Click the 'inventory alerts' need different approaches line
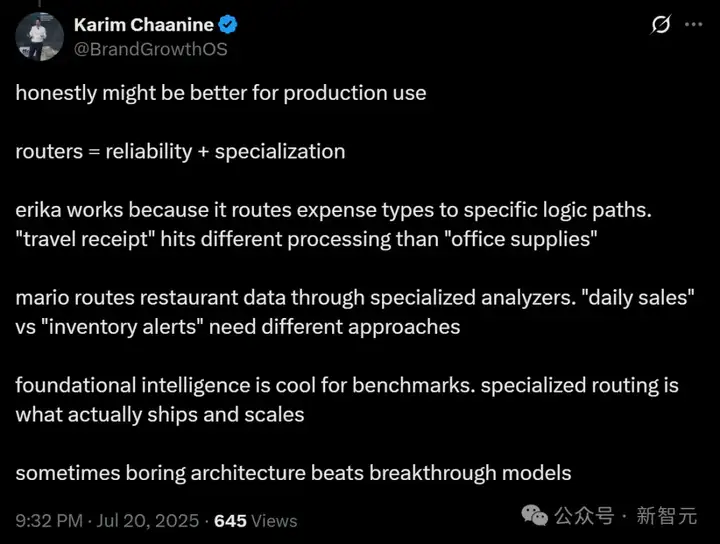Image resolution: width=720 pixels, height=544 pixels. (x=238, y=327)
